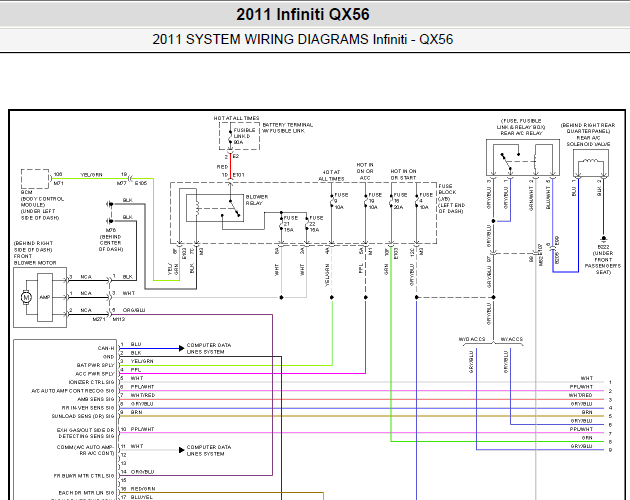Click the "SUNLOAD SENS (DR) SIG" pin label
Screen dimensions: 630x500
coord(83,416)
